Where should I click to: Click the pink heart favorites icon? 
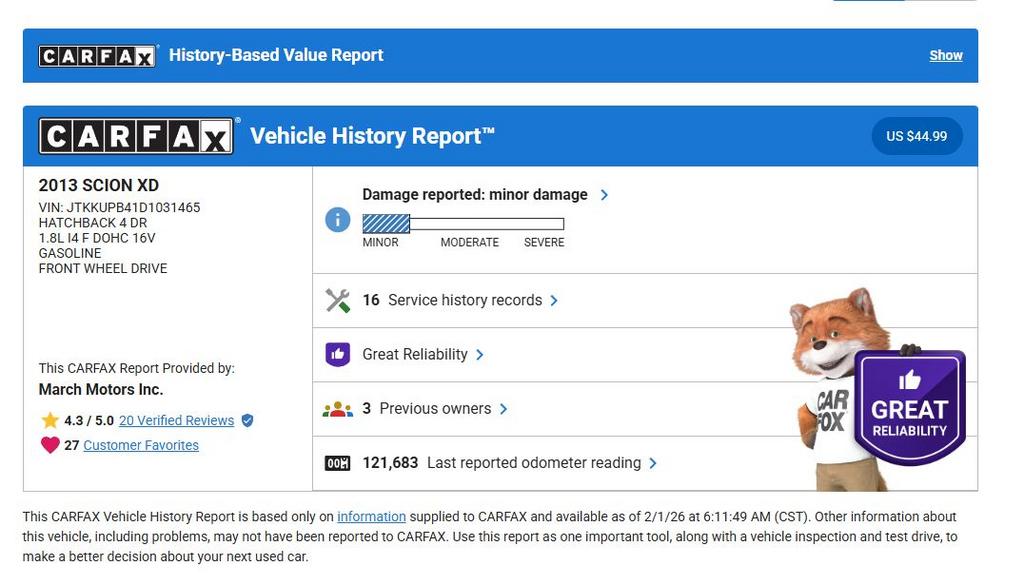pyautogui.click(x=50, y=445)
